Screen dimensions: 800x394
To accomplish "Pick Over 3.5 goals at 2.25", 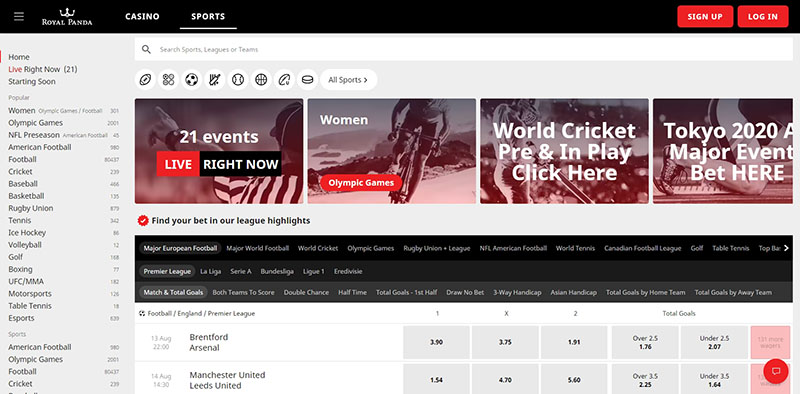I will 645,380.
